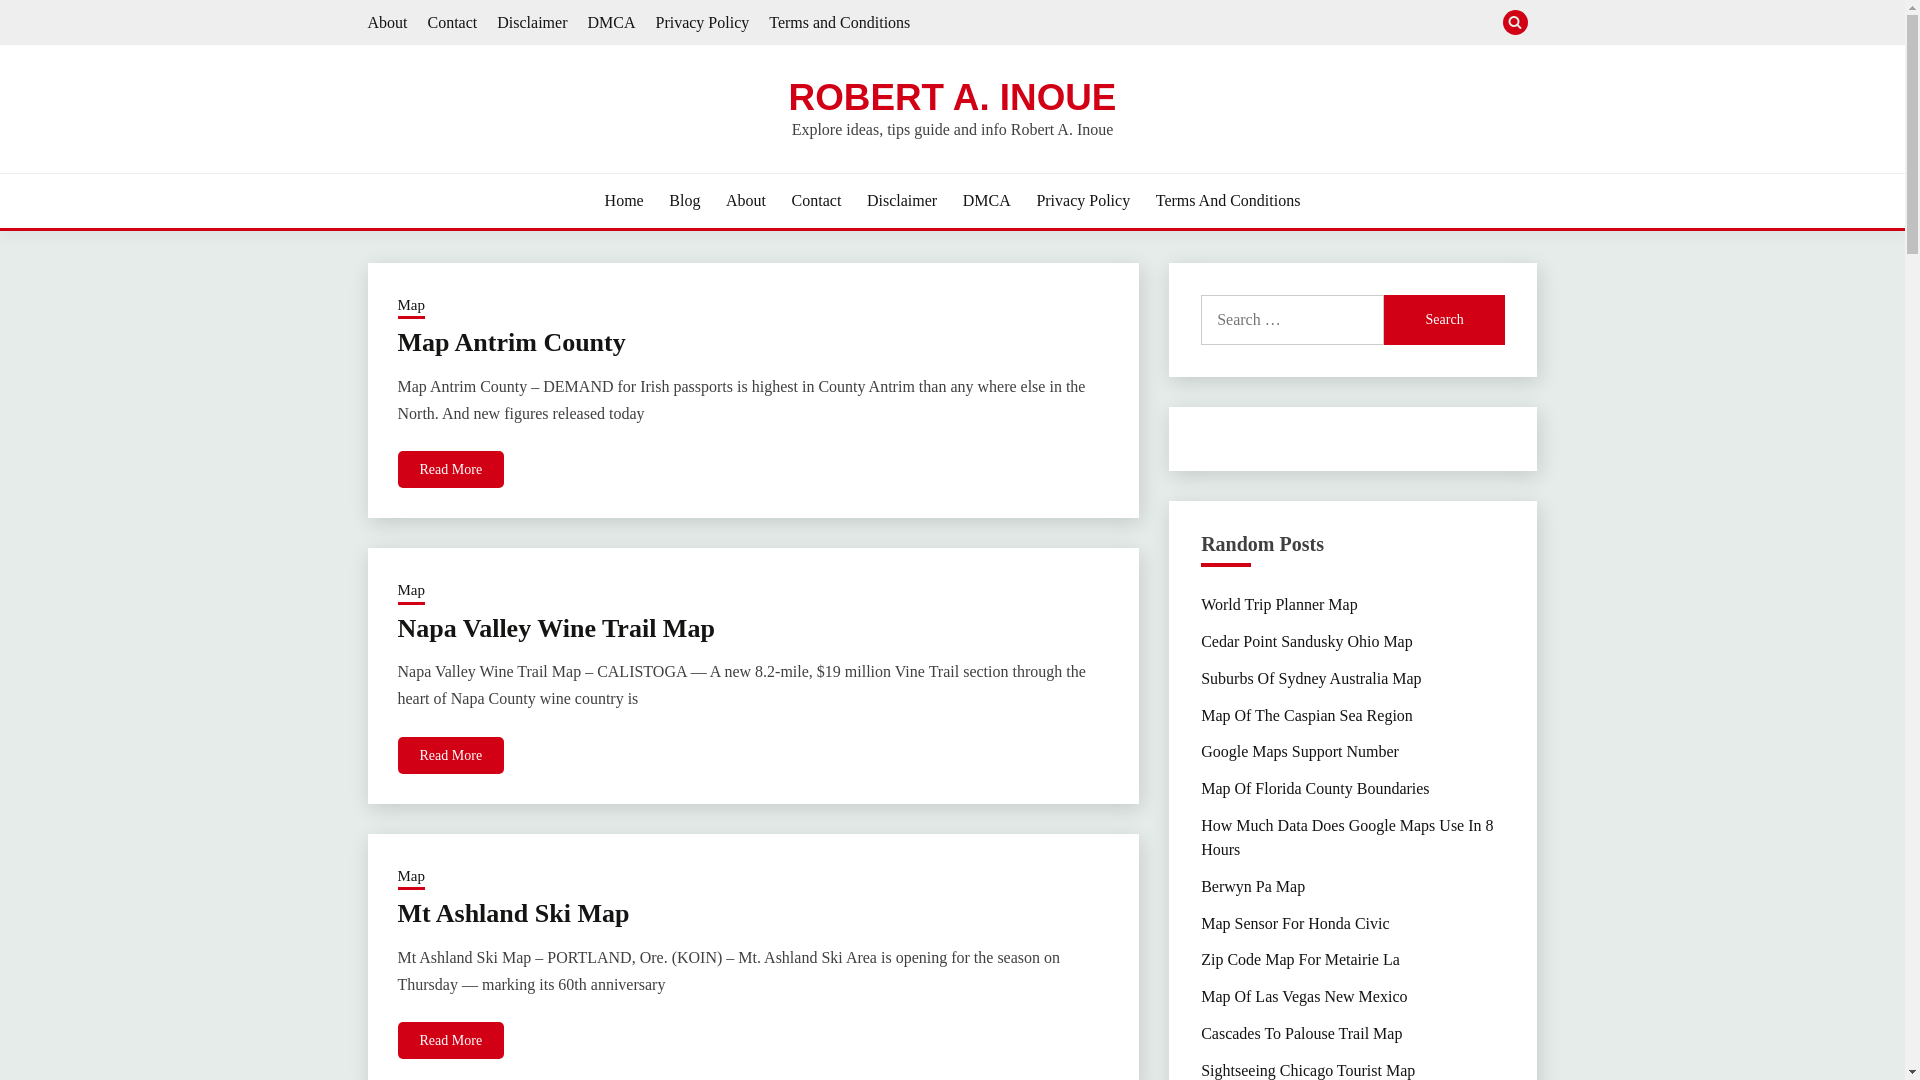Open How Much Data Does Google Maps Use post
The image size is (1920, 1080).
click(x=1347, y=838)
